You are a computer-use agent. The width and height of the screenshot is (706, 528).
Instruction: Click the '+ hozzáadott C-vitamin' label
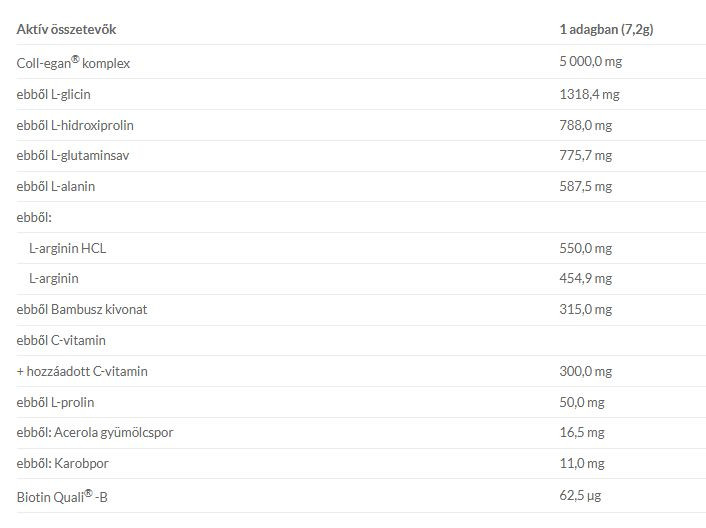pos(82,371)
